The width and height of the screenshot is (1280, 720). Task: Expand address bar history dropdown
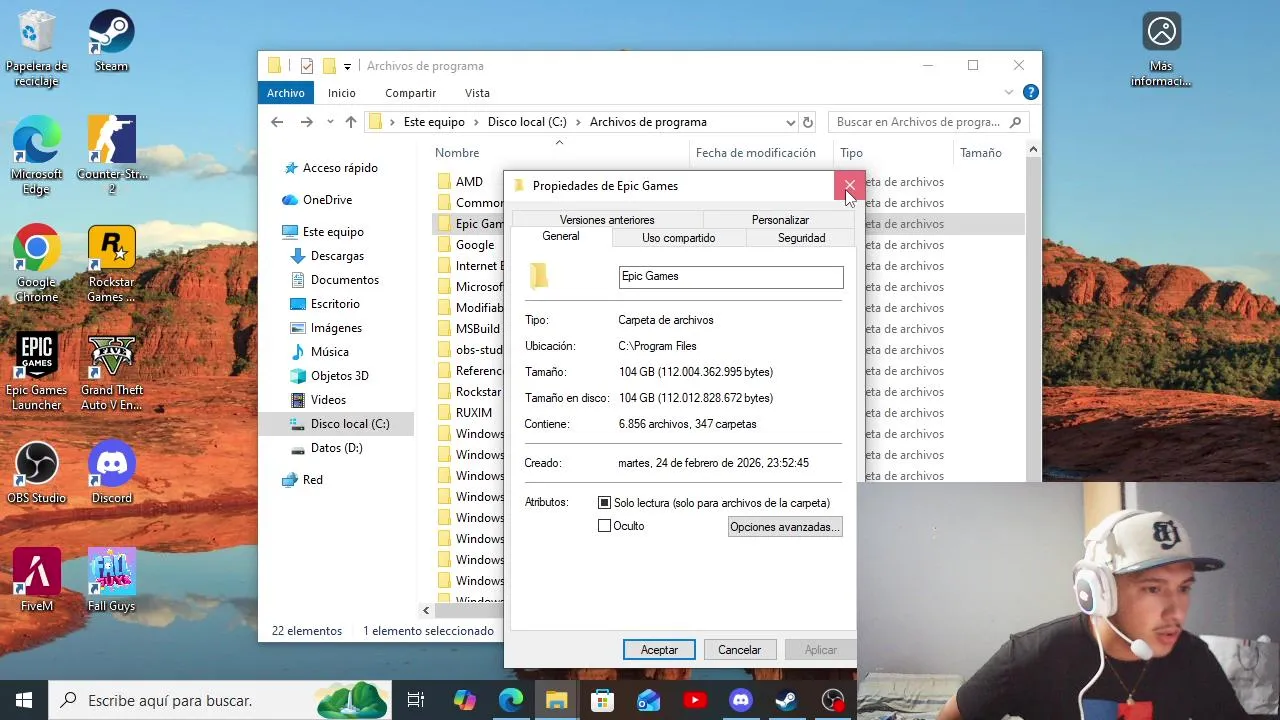click(x=790, y=122)
